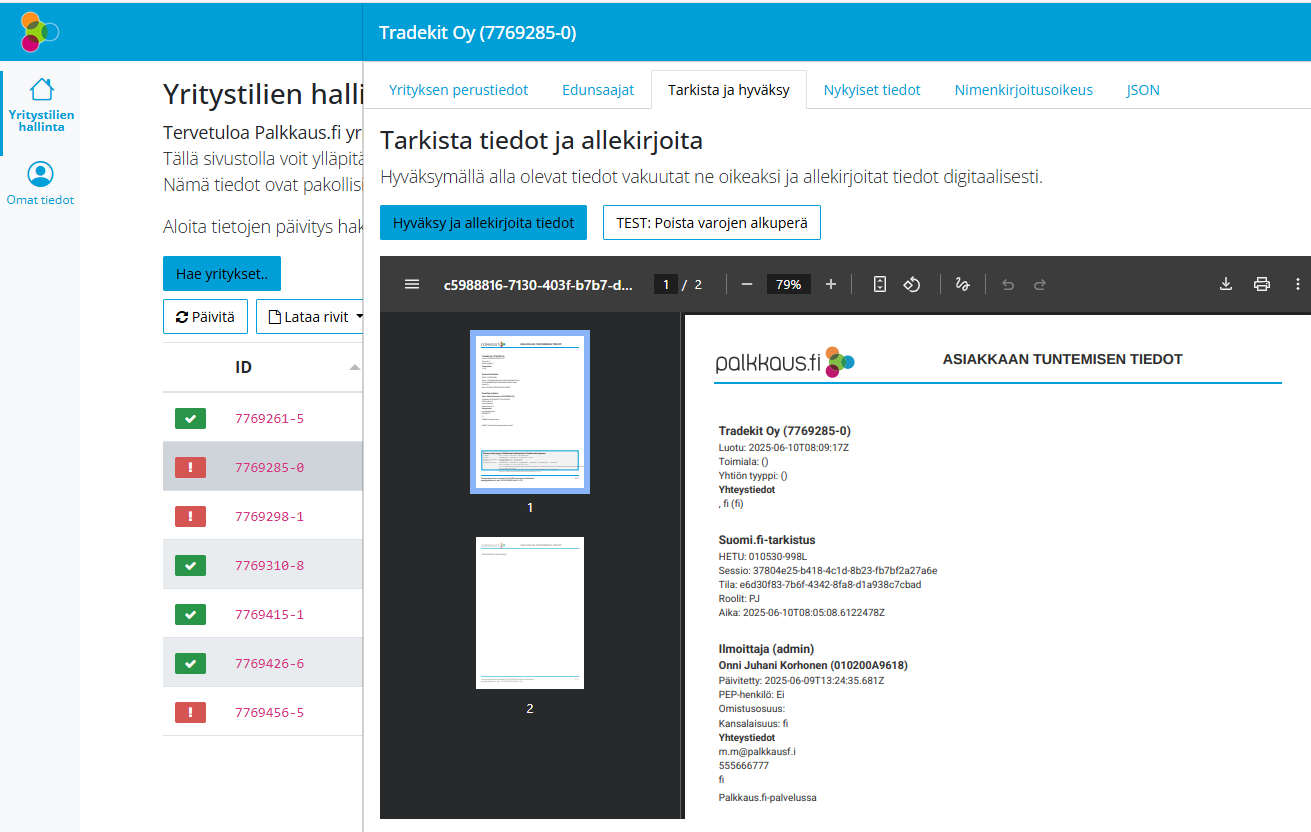
Task: Click red alert status for 7769285-0
Action: [x=190, y=467]
